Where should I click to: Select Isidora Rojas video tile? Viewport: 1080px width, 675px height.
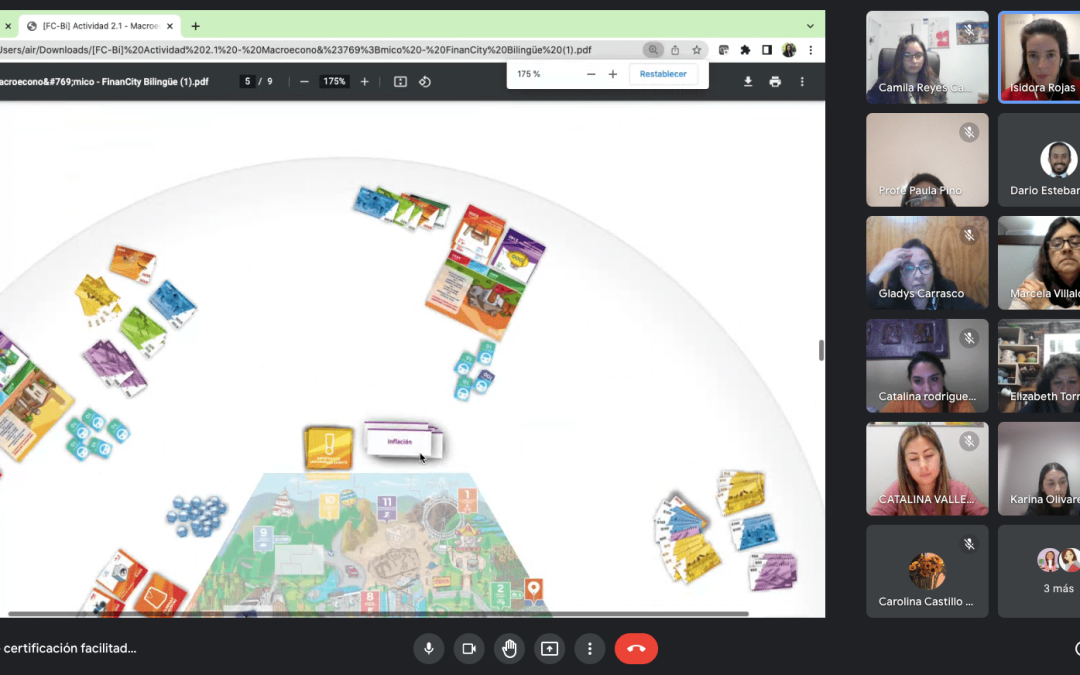point(1039,57)
